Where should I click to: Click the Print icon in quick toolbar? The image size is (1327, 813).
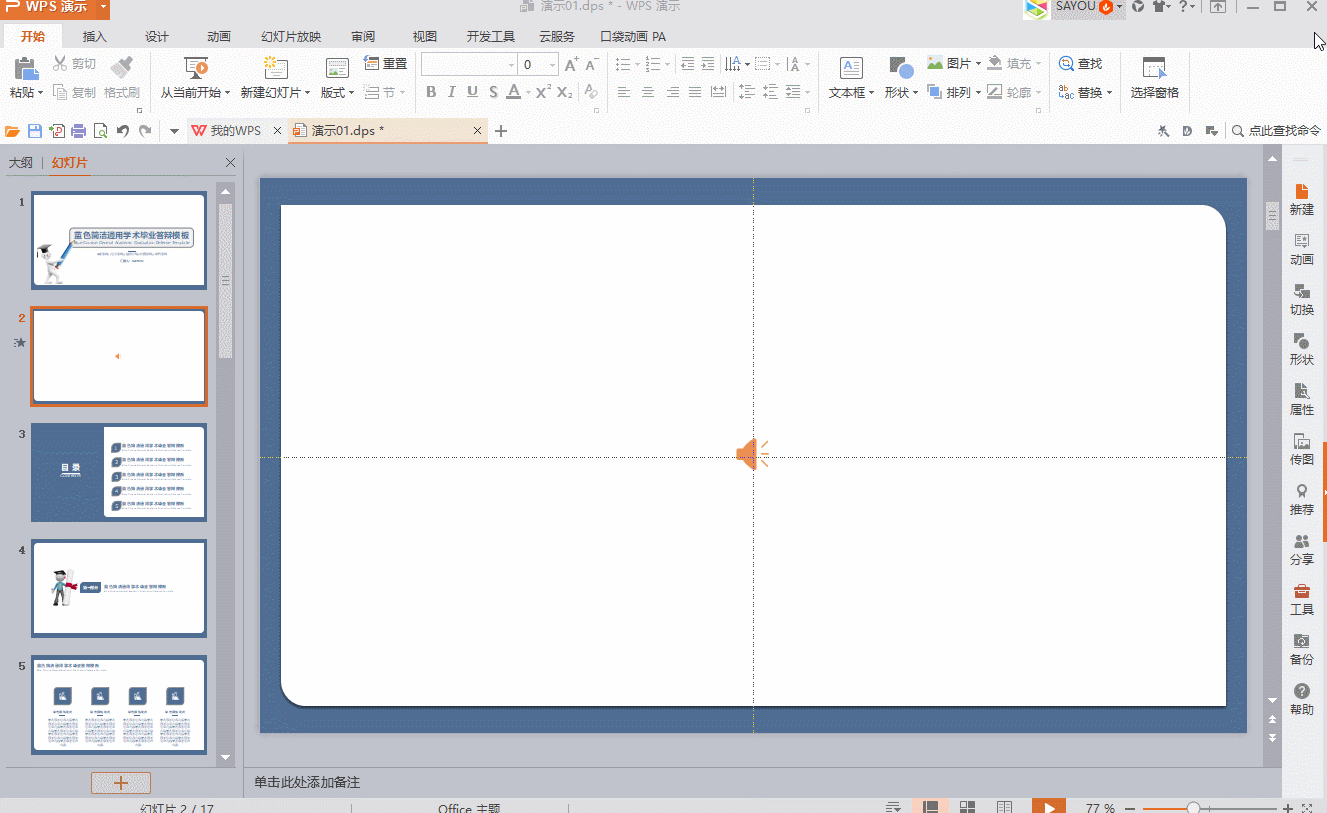tap(78, 131)
